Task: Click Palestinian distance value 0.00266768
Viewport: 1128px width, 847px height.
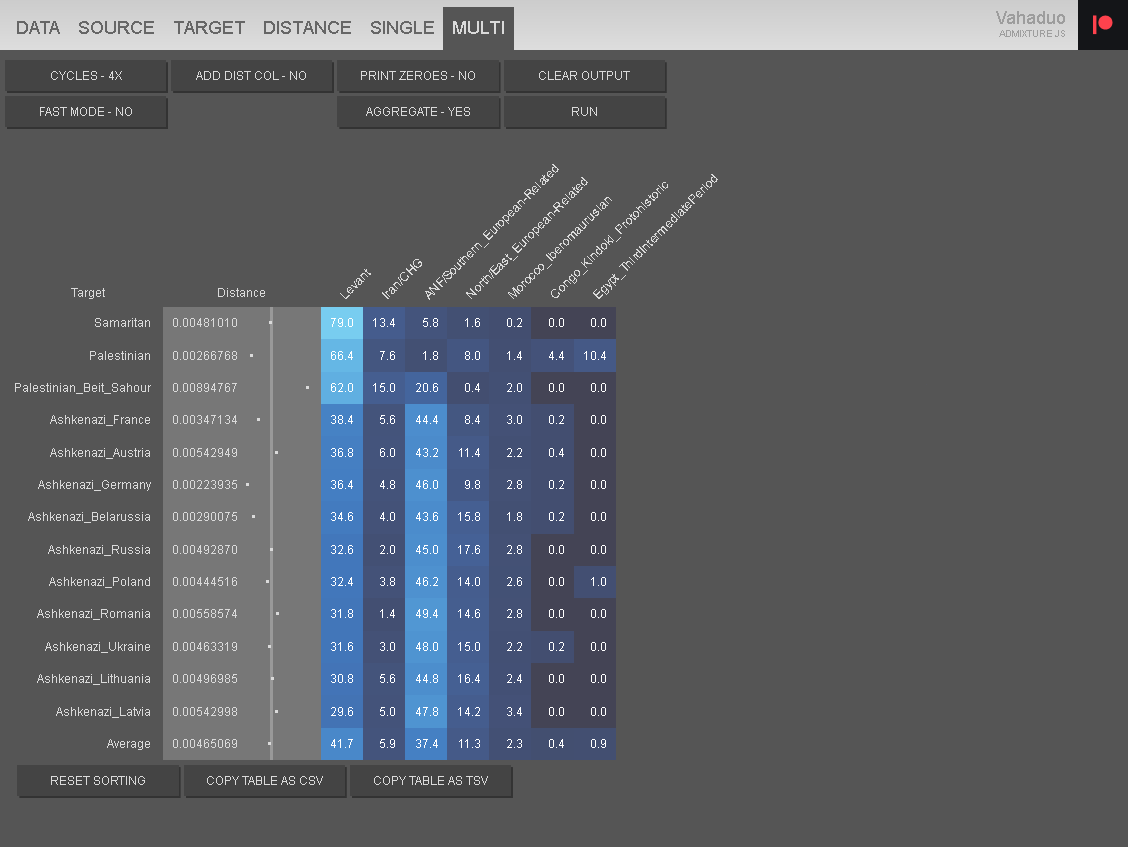Action: [x=205, y=355]
